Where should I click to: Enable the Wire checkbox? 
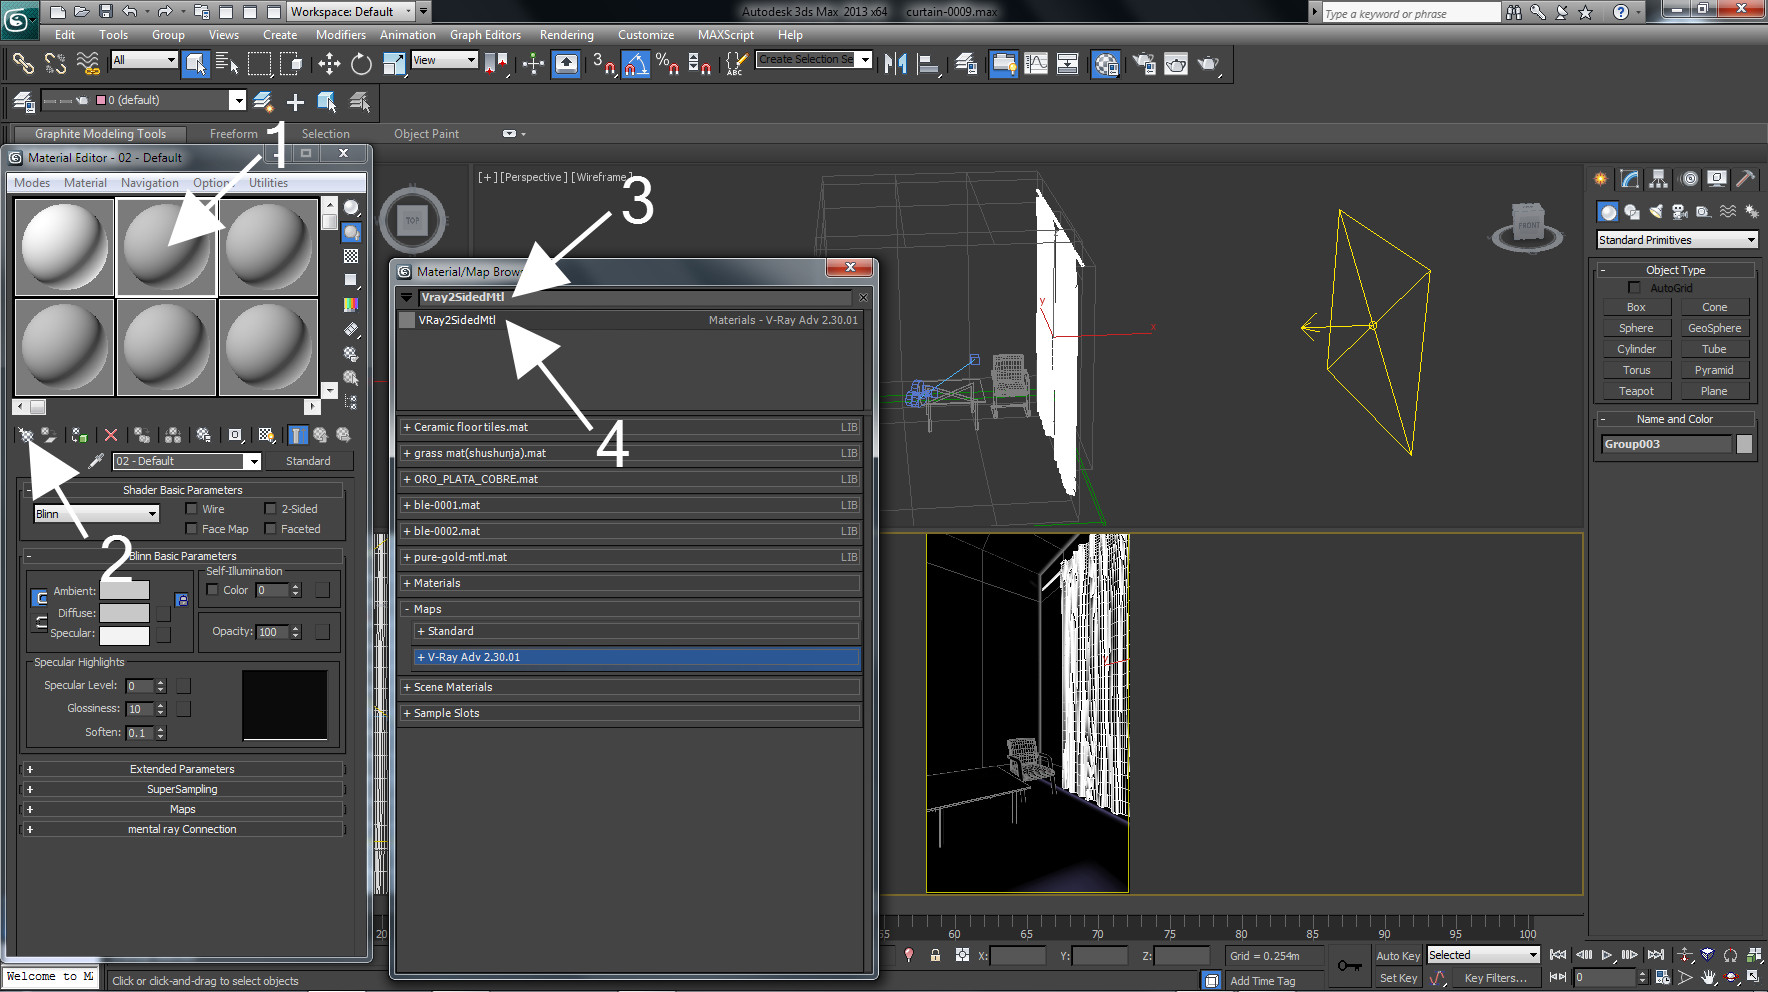point(192,509)
